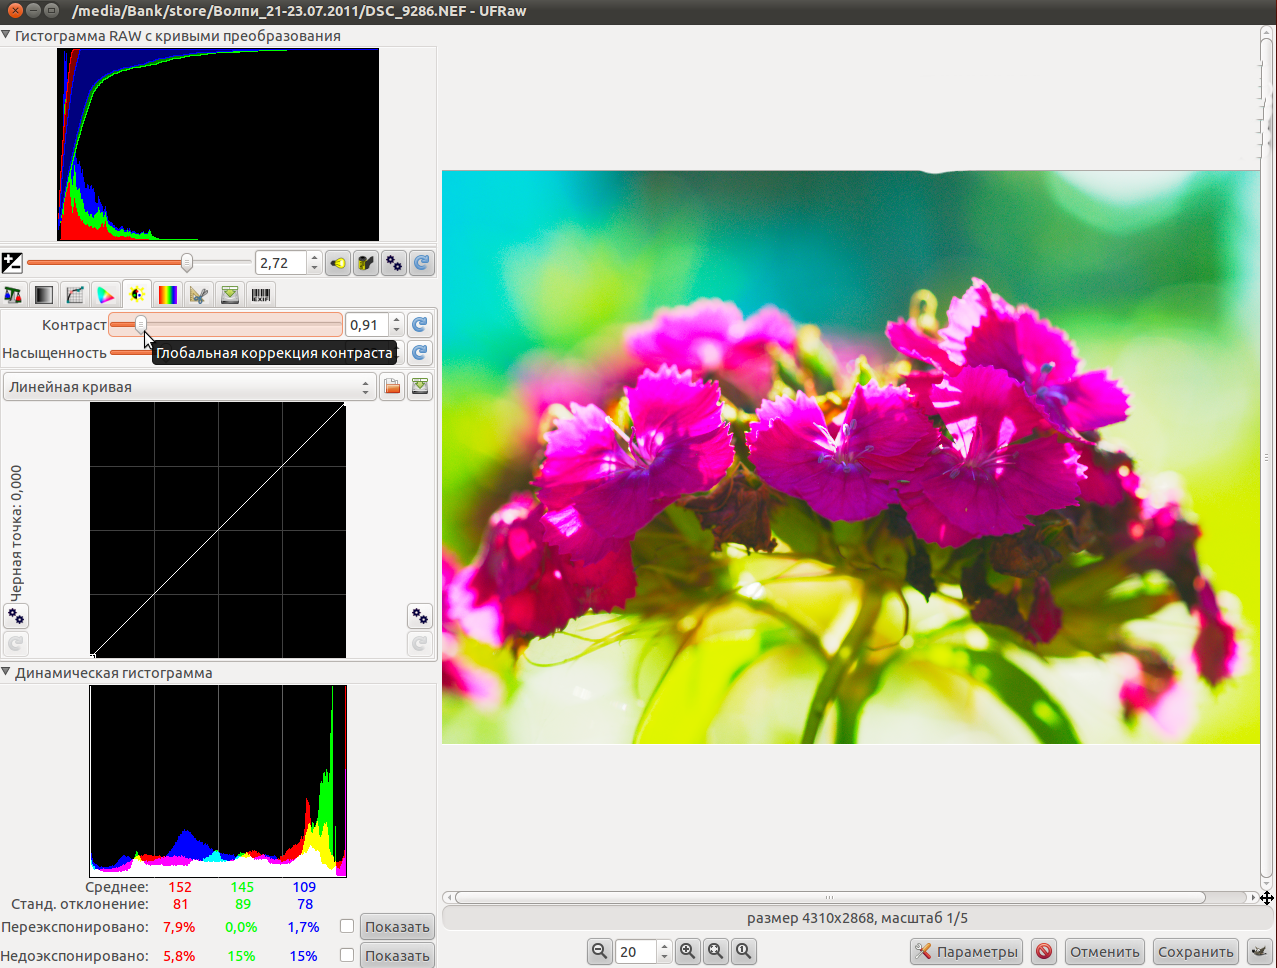This screenshot has height=968, width=1277.
Task: Reset contrast to default value
Action: [420, 325]
